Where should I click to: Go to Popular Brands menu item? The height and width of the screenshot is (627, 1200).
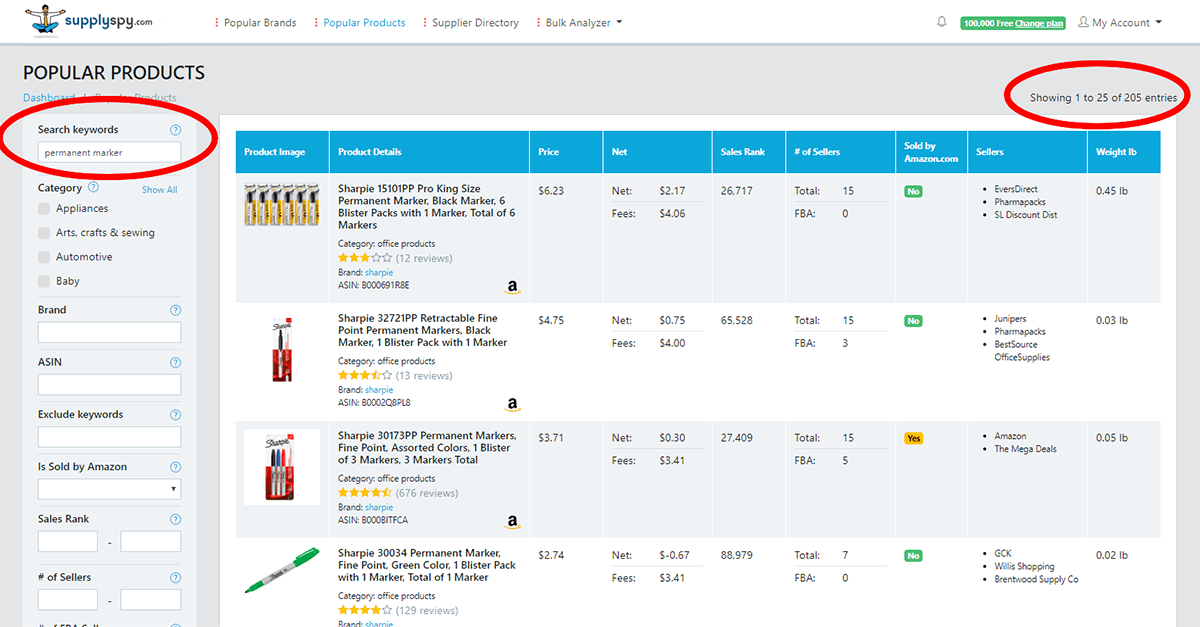(256, 23)
